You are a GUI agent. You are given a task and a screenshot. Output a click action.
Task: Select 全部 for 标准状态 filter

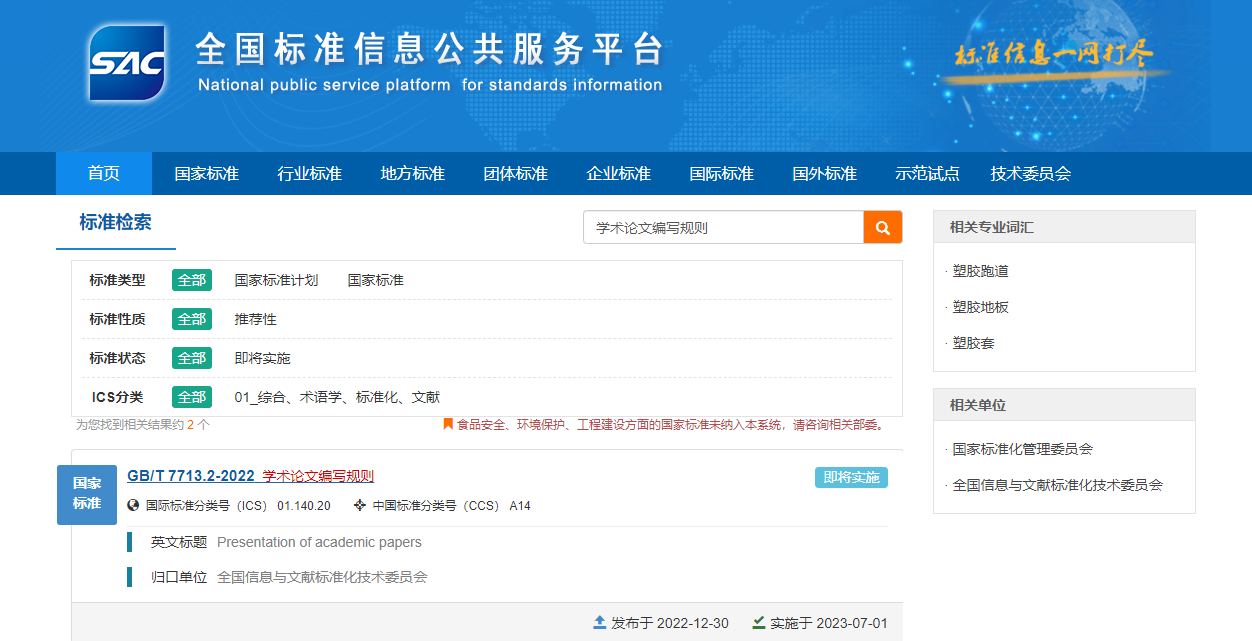coord(192,358)
